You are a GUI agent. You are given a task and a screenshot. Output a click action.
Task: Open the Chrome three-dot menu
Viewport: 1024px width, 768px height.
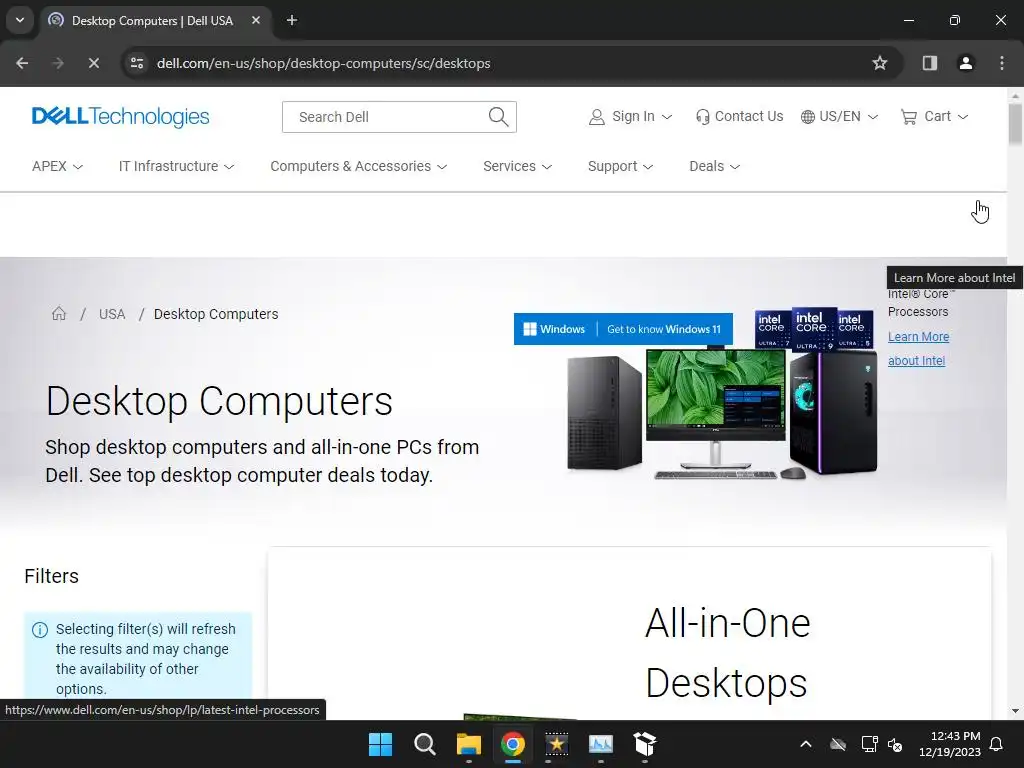coord(1002,63)
